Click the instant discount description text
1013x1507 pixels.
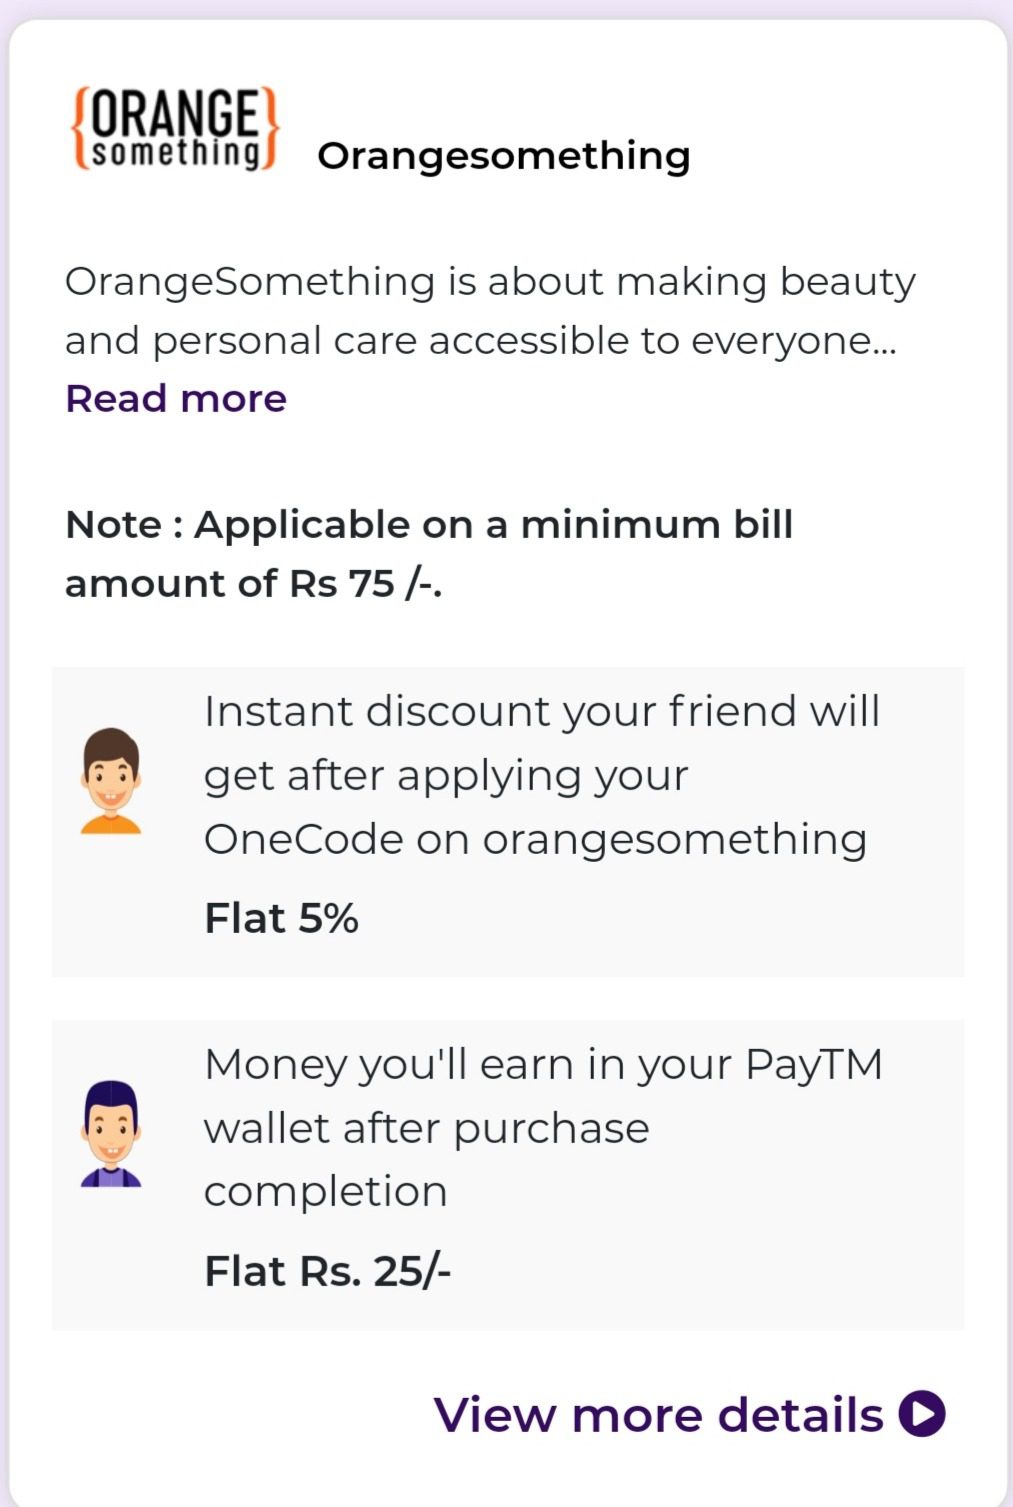pos(541,775)
